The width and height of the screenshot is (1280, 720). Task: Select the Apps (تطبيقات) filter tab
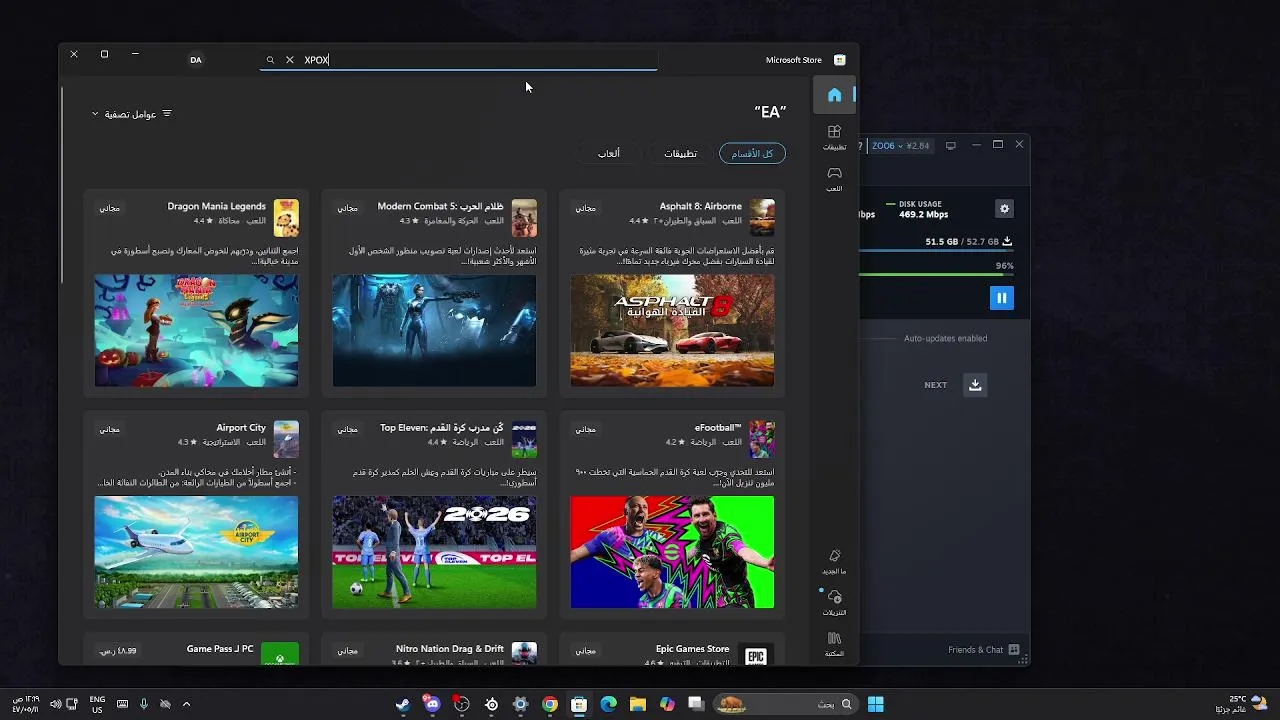tap(680, 153)
